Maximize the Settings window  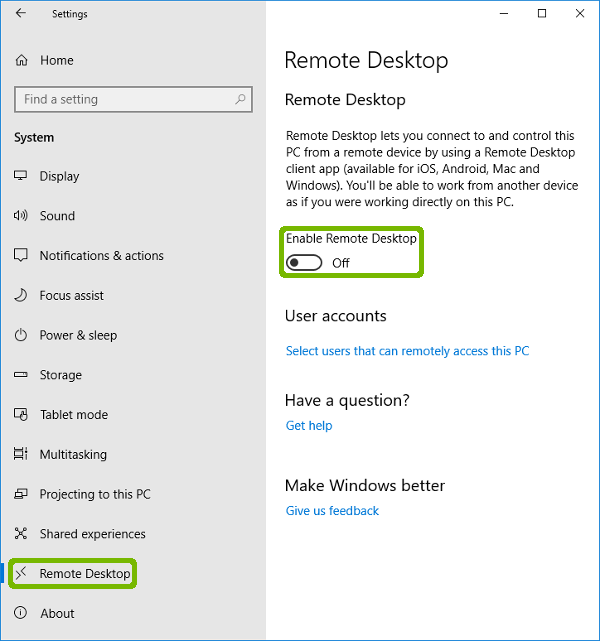point(542,13)
